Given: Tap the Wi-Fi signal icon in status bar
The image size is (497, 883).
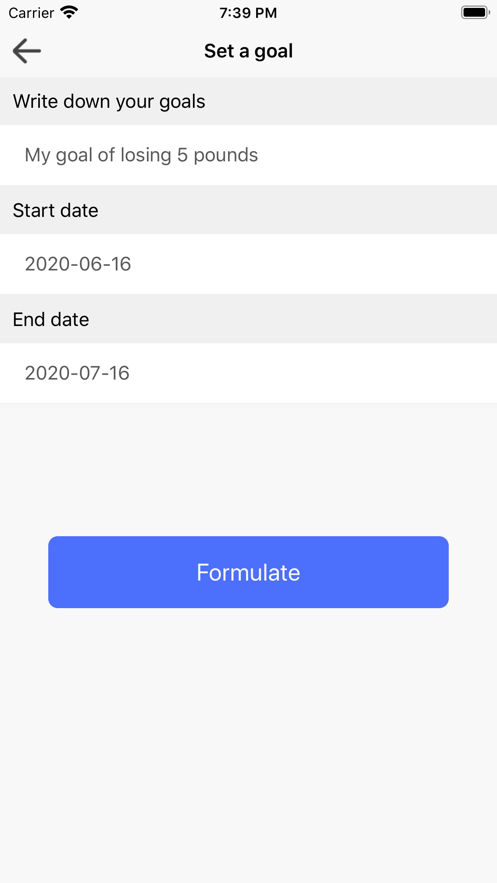Looking at the screenshot, I should pos(69,12).
